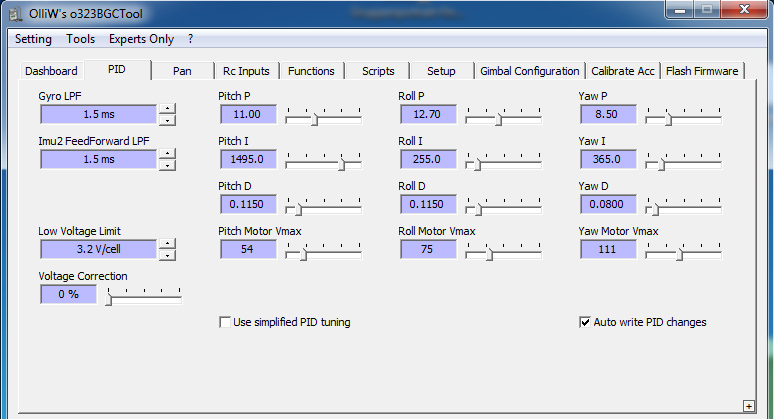Enable Use simplified PID tuning checkbox
The image size is (774, 419).
tap(225, 322)
